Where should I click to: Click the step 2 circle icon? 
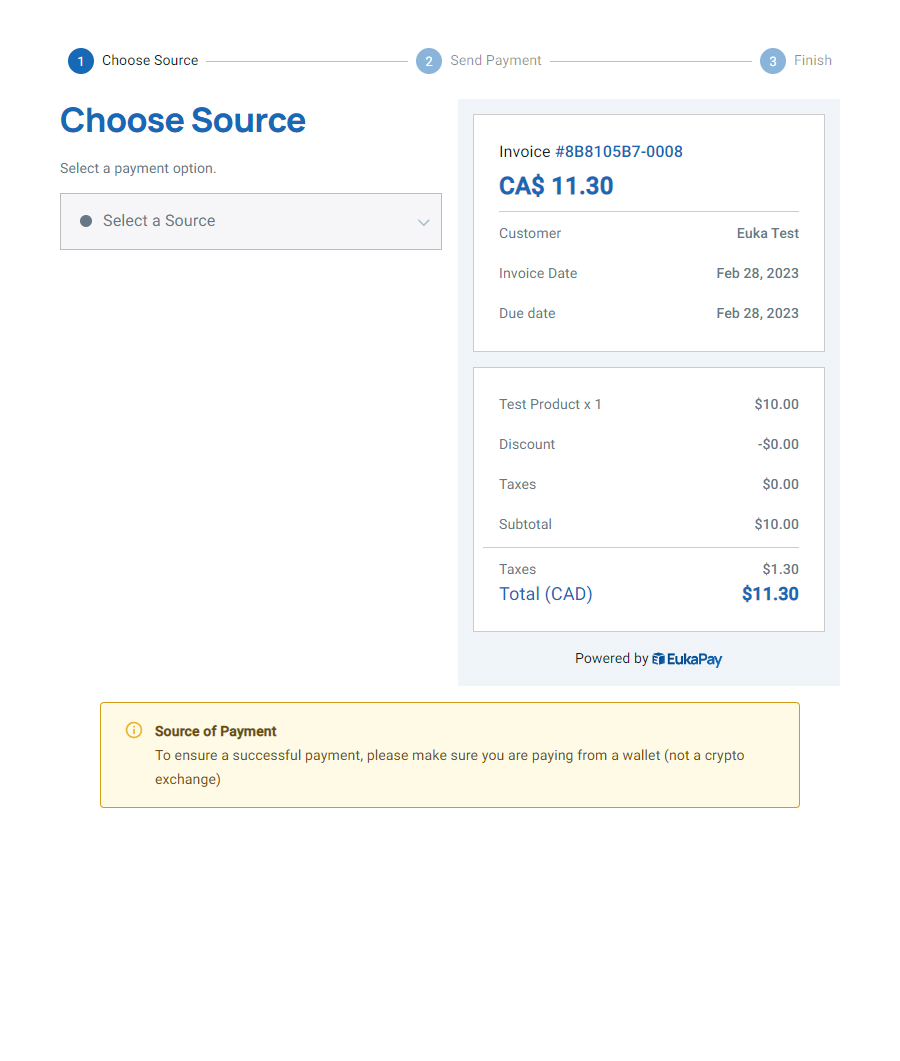coord(428,61)
